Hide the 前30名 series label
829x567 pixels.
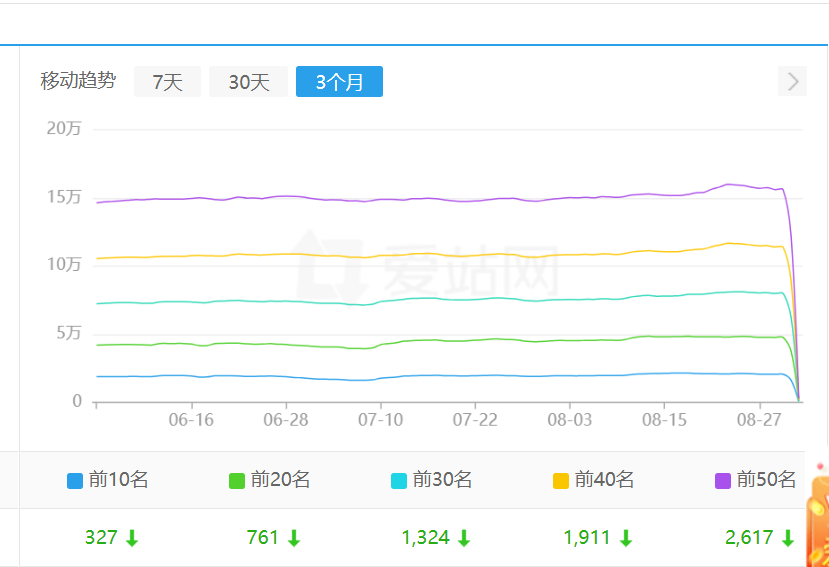click(x=442, y=480)
